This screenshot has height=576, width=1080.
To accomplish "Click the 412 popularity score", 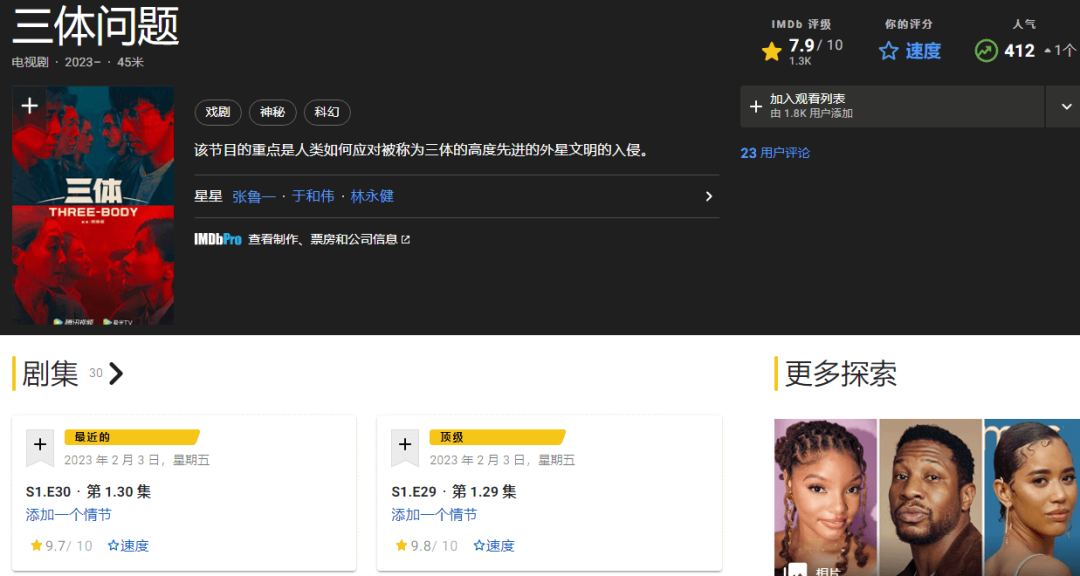I will [x=1019, y=51].
